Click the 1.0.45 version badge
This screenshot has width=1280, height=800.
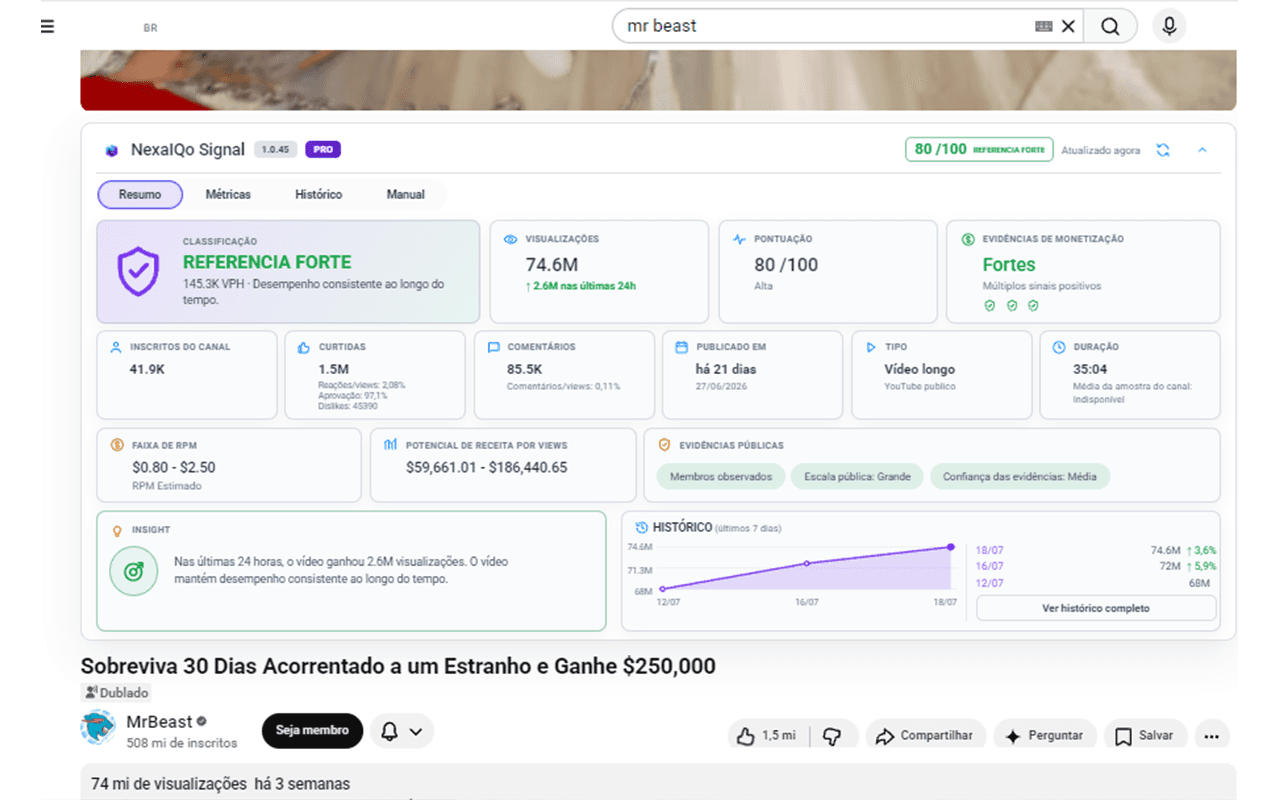pyautogui.click(x=275, y=150)
